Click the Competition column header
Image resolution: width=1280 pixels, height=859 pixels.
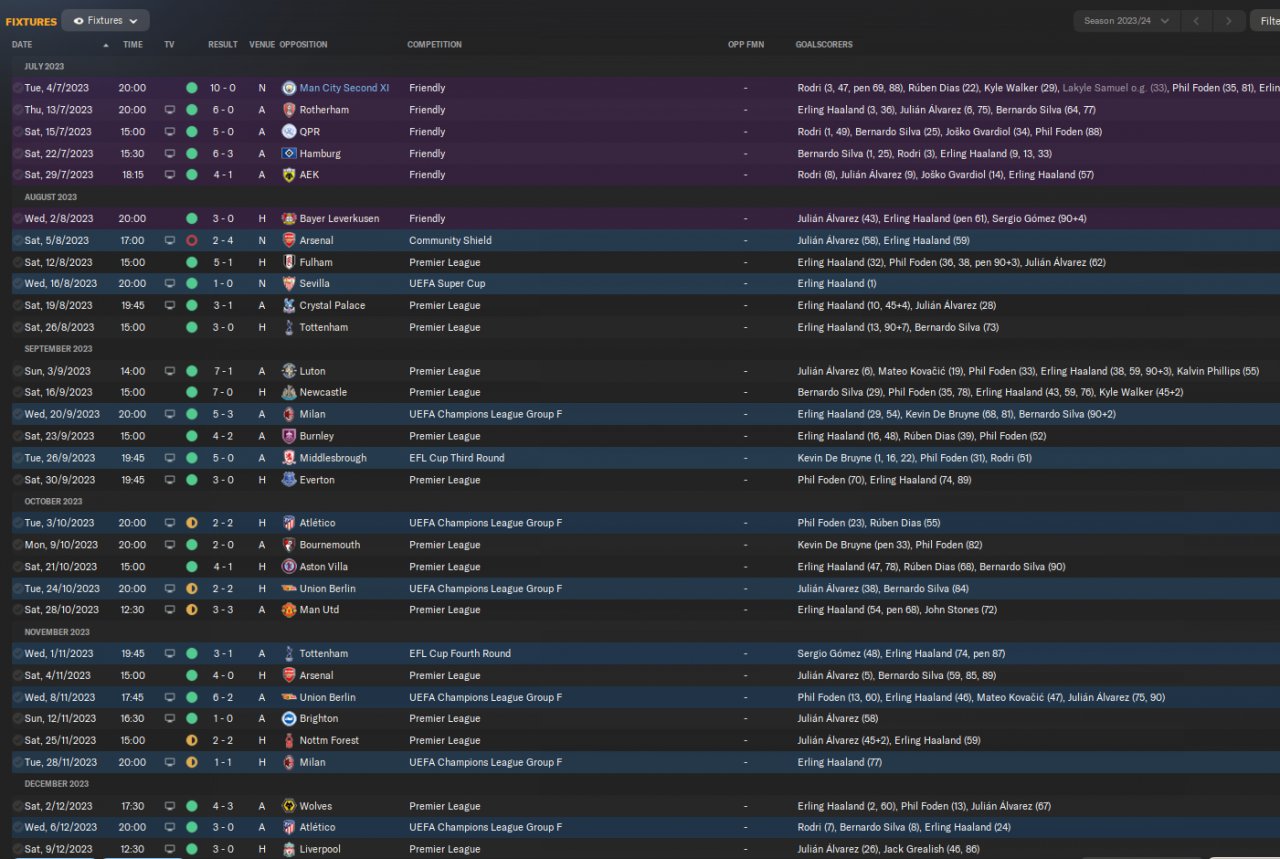(434, 45)
